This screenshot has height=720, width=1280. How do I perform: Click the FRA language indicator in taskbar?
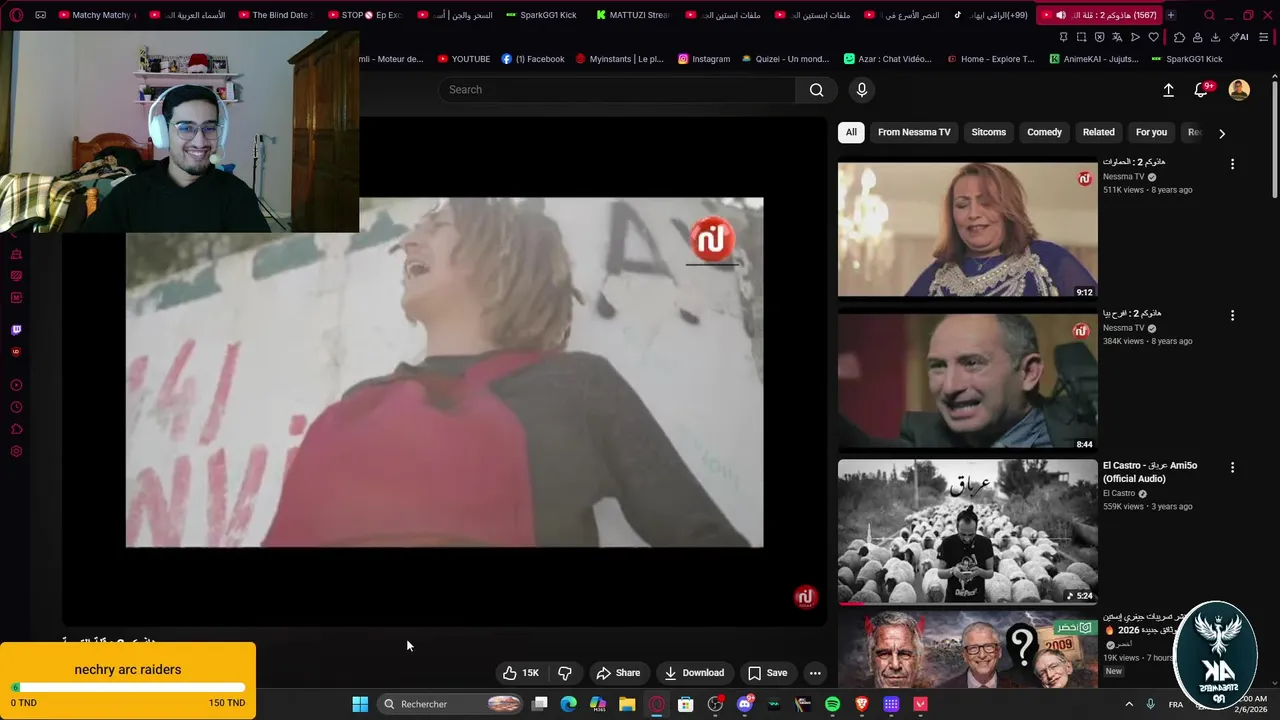click(x=1176, y=704)
